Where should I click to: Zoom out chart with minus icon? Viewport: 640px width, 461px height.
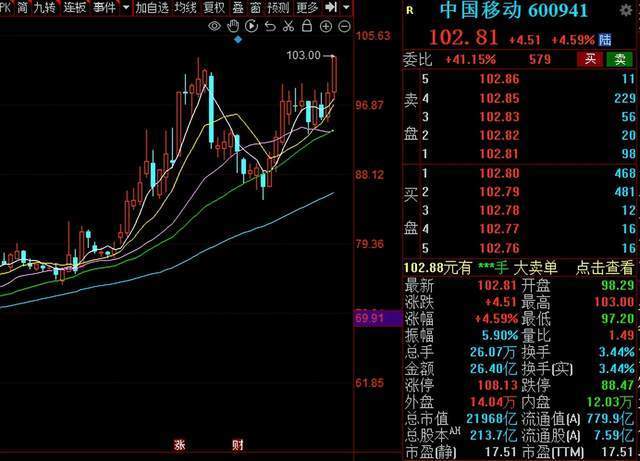[344, 27]
